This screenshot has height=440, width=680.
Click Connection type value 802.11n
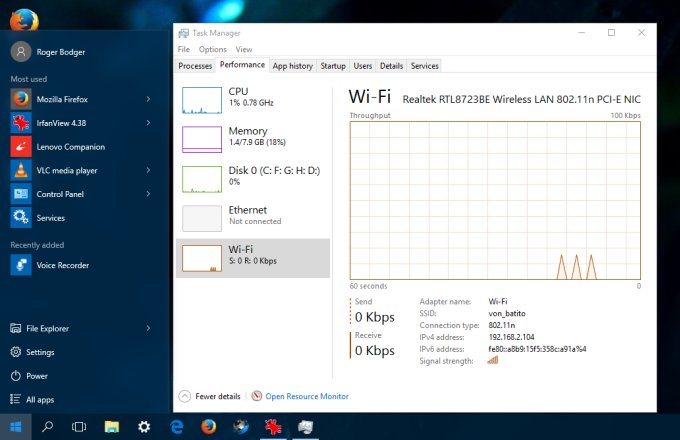point(502,325)
